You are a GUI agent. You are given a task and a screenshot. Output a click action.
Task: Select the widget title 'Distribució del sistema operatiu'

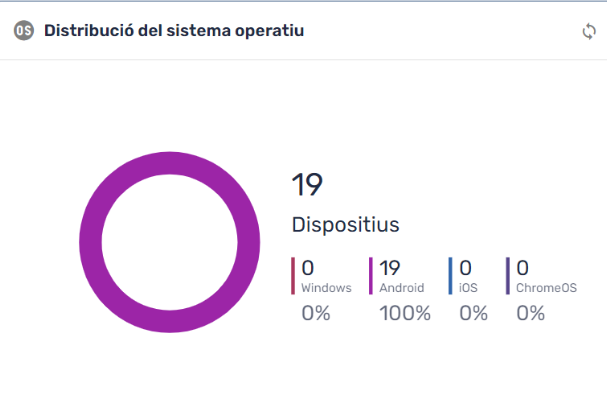(x=174, y=31)
